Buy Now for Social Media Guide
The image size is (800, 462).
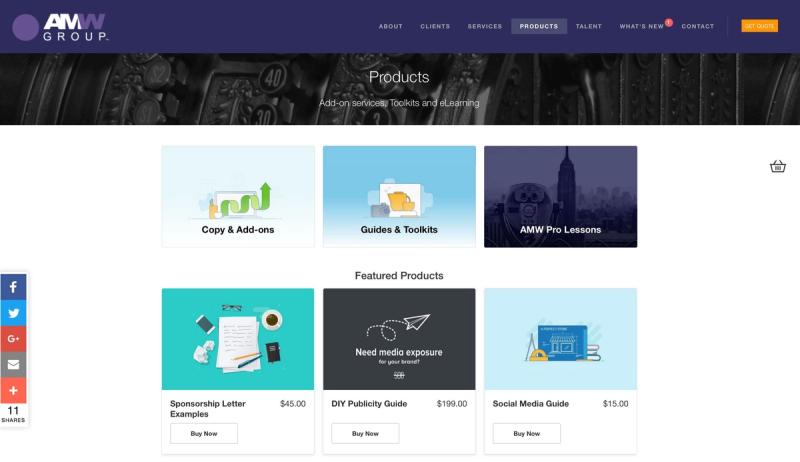pos(527,433)
